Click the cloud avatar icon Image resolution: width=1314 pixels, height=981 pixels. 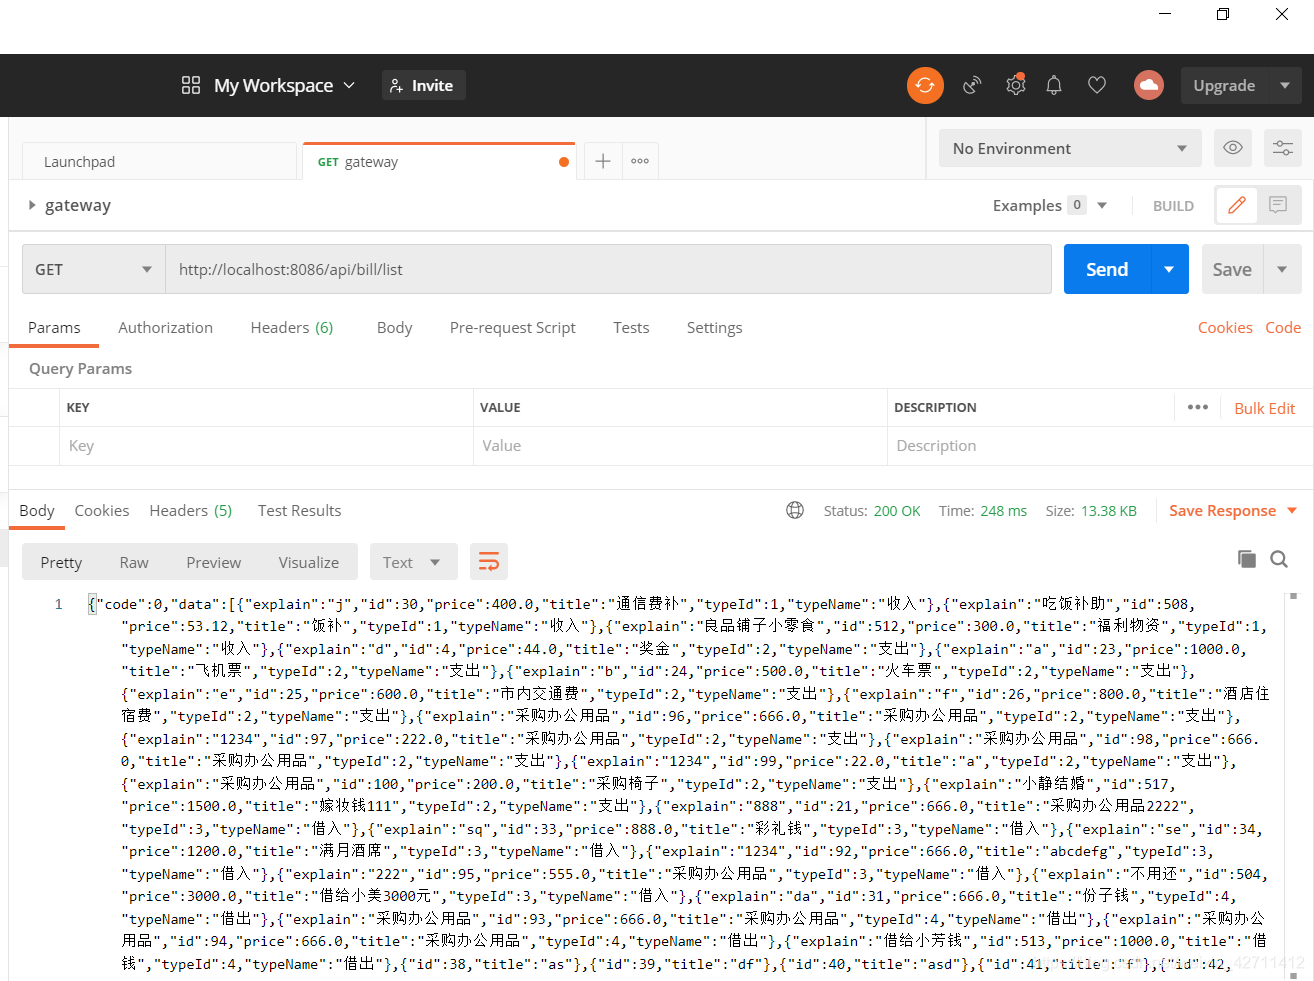pyautogui.click(x=1149, y=85)
